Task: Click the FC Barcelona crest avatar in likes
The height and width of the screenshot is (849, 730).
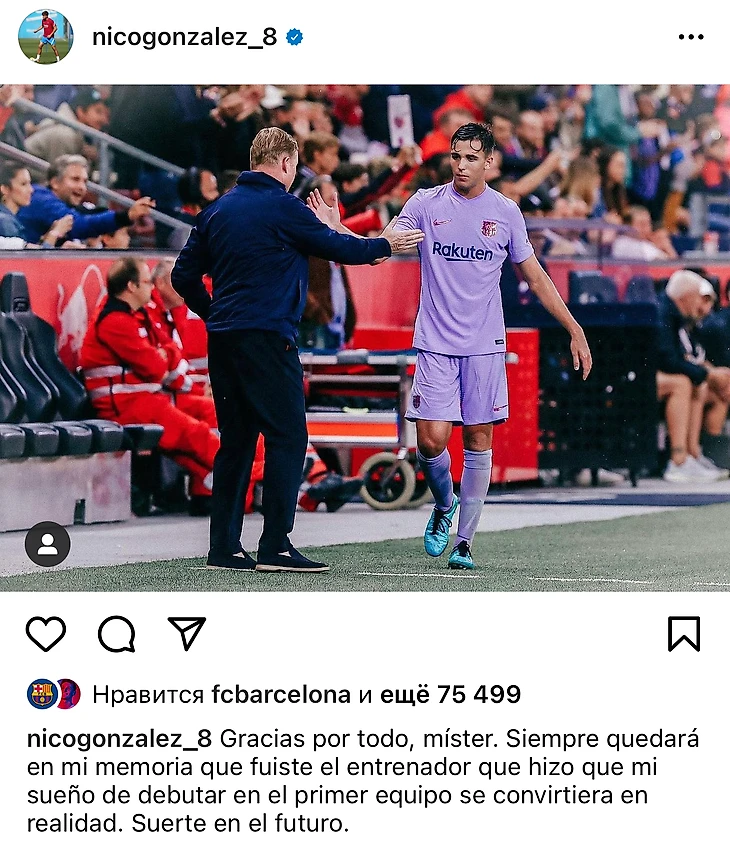Action: coord(41,694)
